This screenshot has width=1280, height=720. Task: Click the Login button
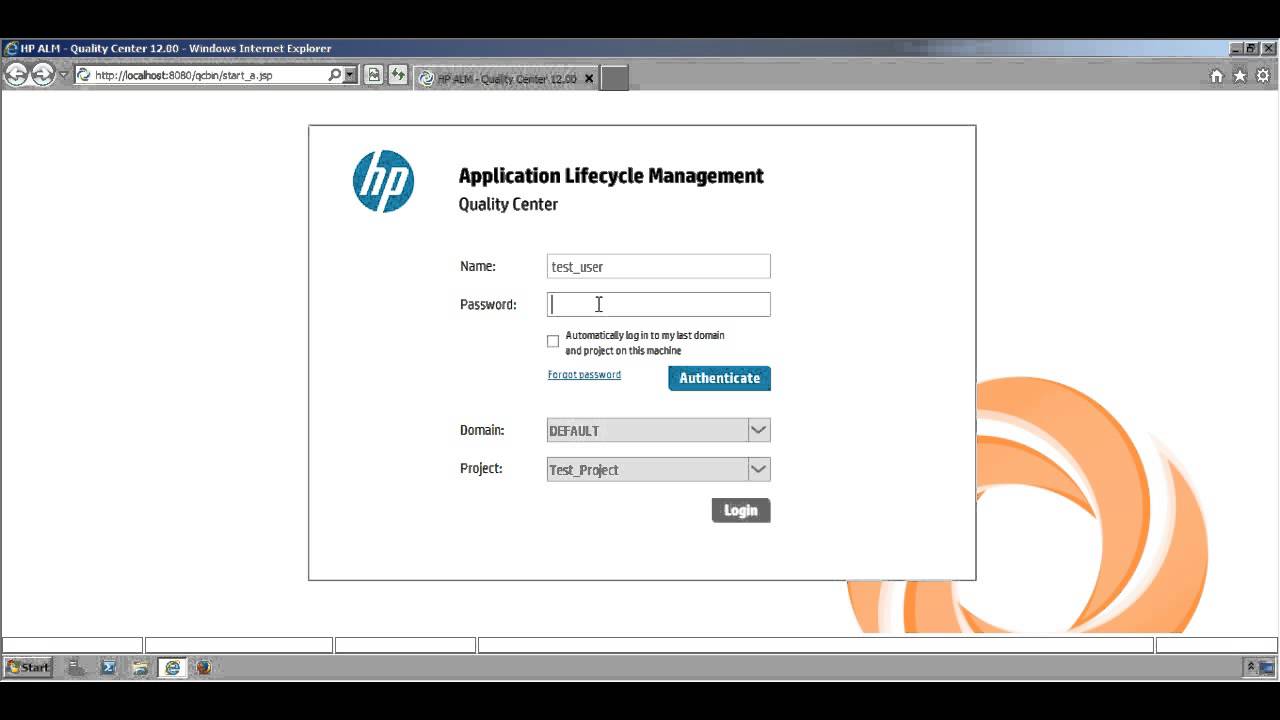741,510
